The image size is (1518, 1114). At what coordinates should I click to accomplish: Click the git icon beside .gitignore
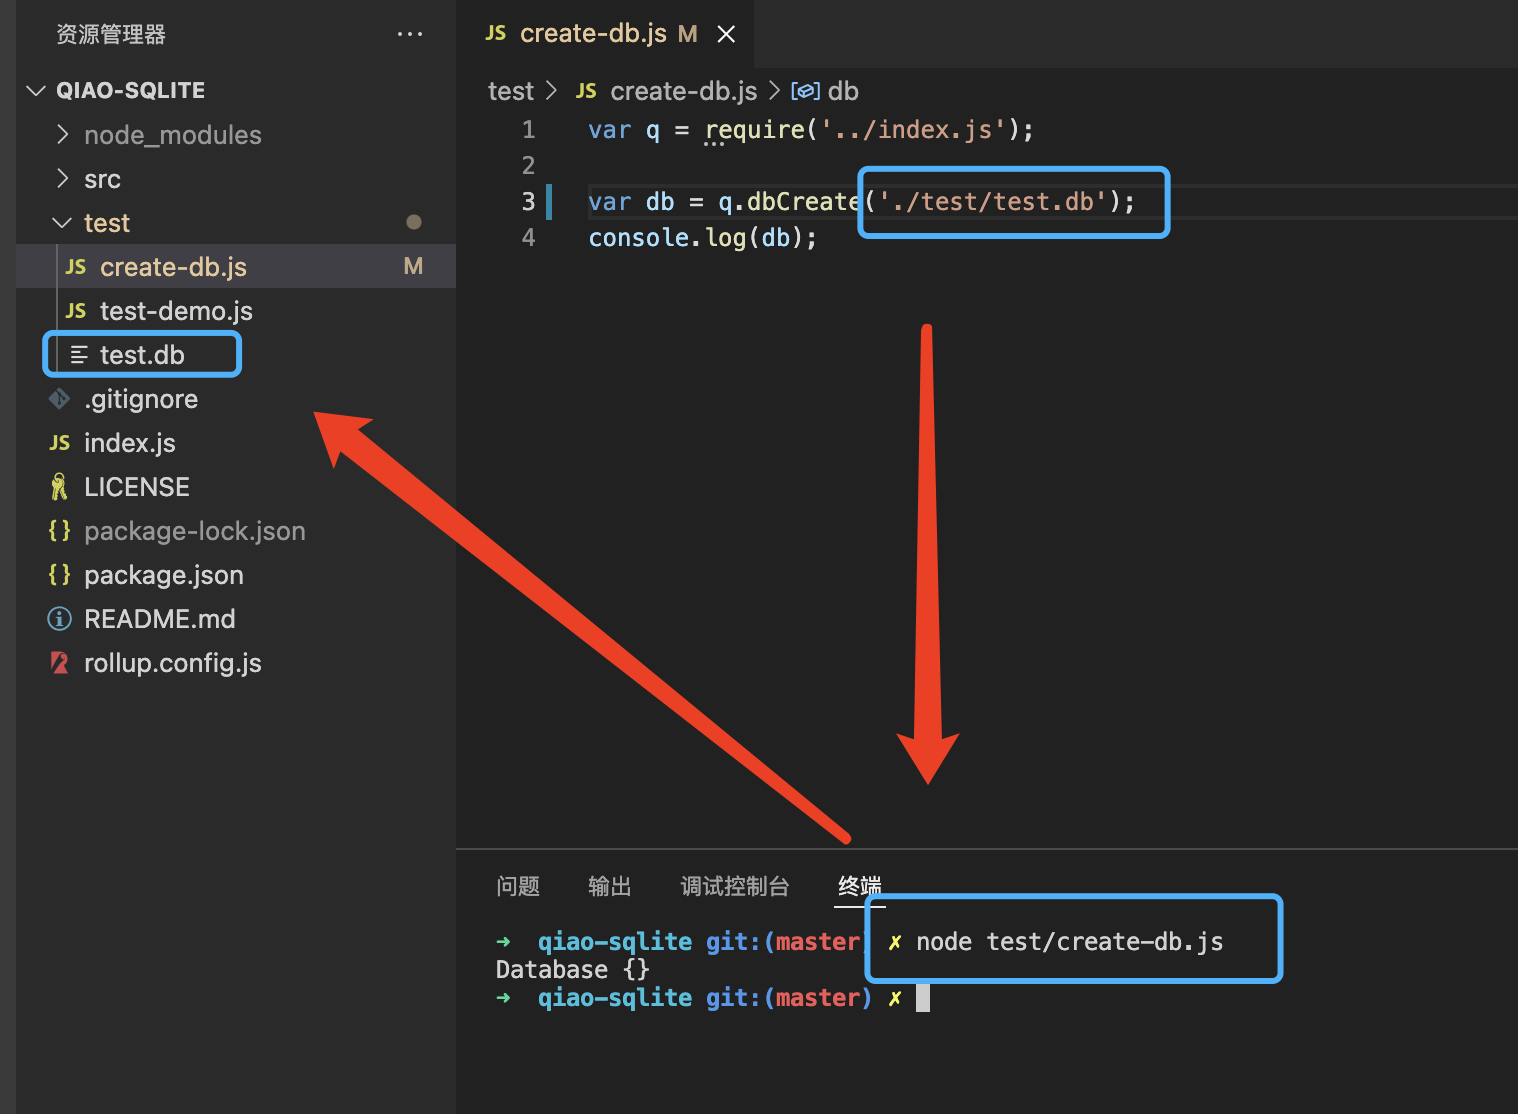click(60, 399)
